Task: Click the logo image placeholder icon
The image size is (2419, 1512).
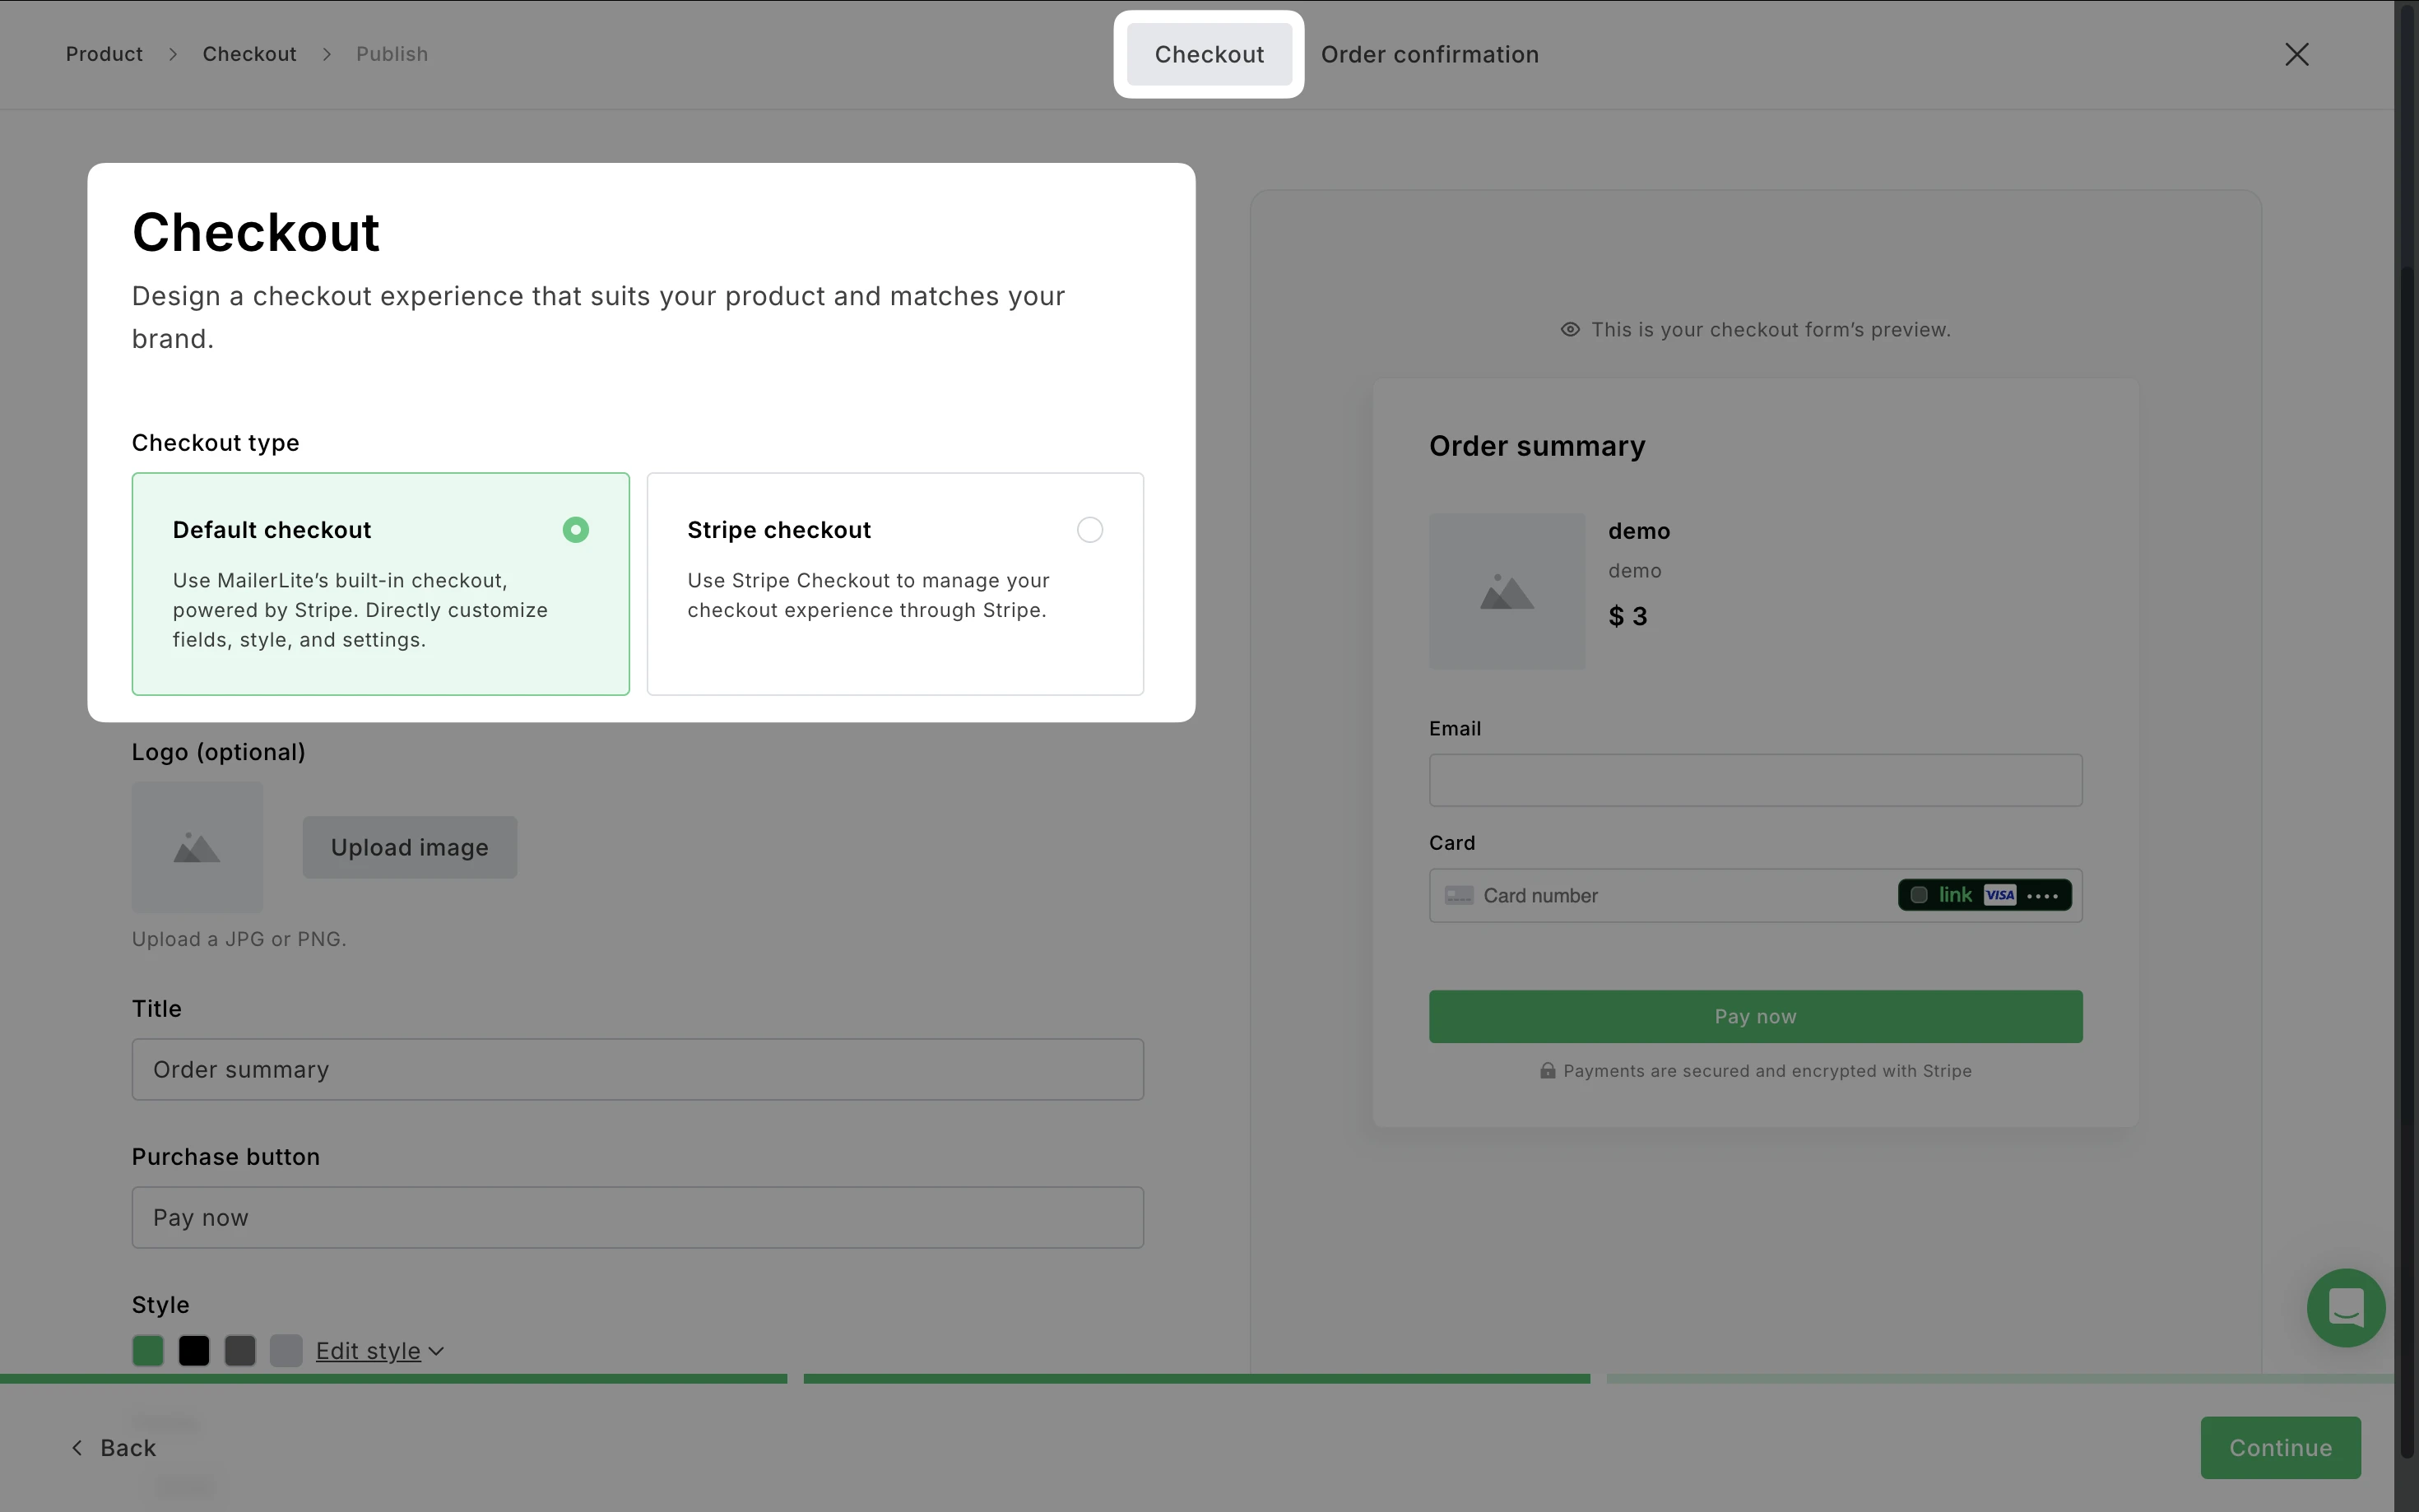Action: (197, 848)
